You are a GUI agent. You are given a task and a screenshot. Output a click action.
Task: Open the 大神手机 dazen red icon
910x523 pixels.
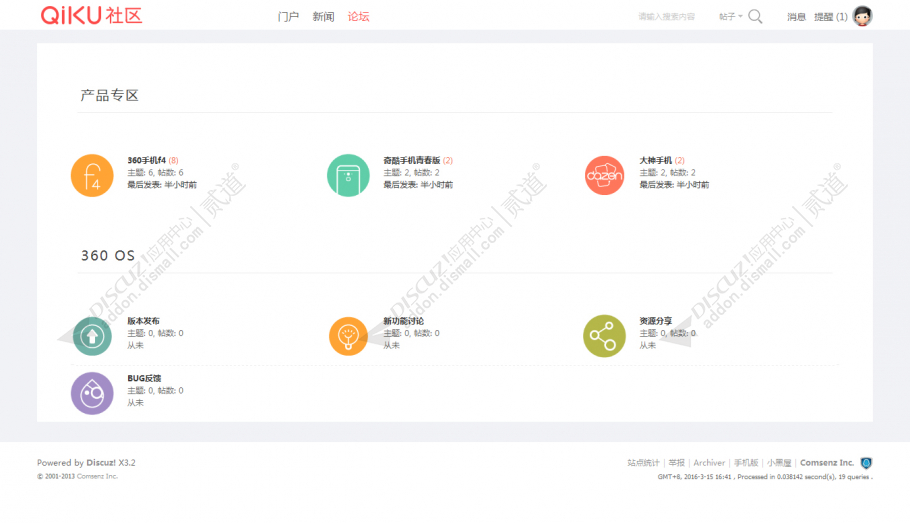[604, 175]
